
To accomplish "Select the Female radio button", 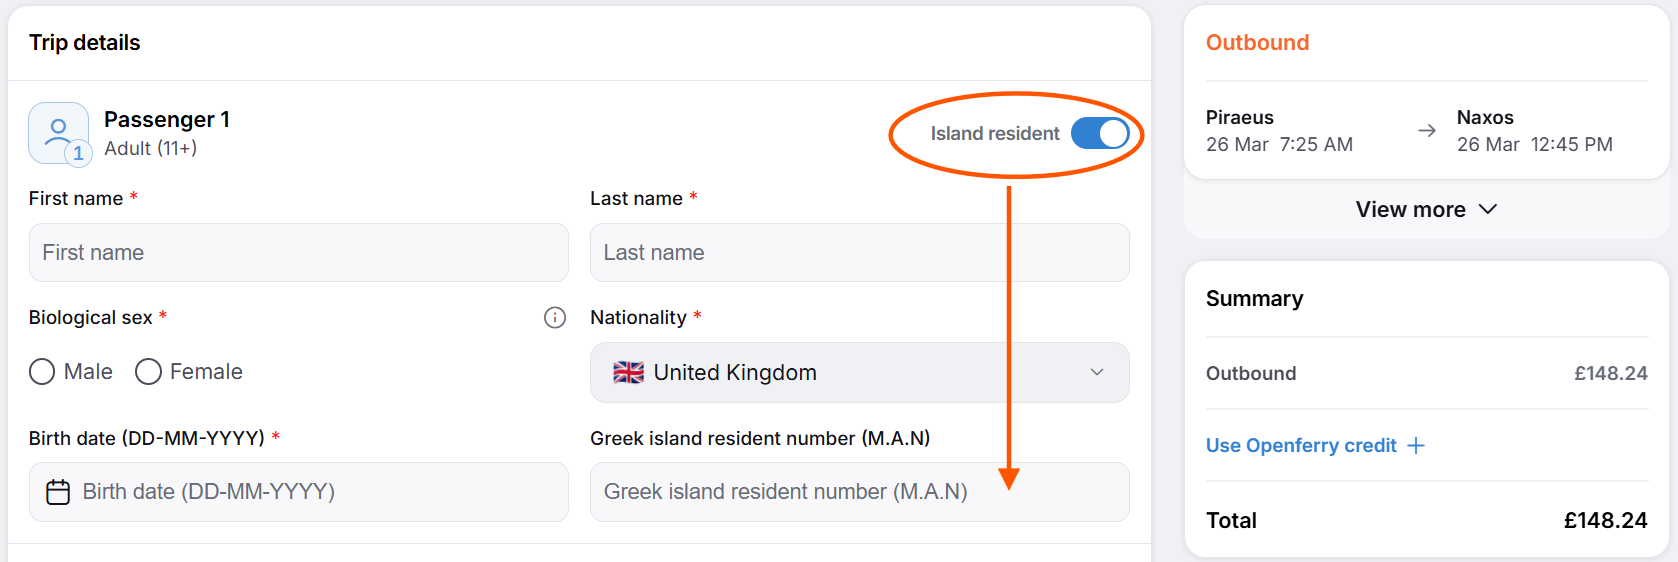I will (x=148, y=372).
